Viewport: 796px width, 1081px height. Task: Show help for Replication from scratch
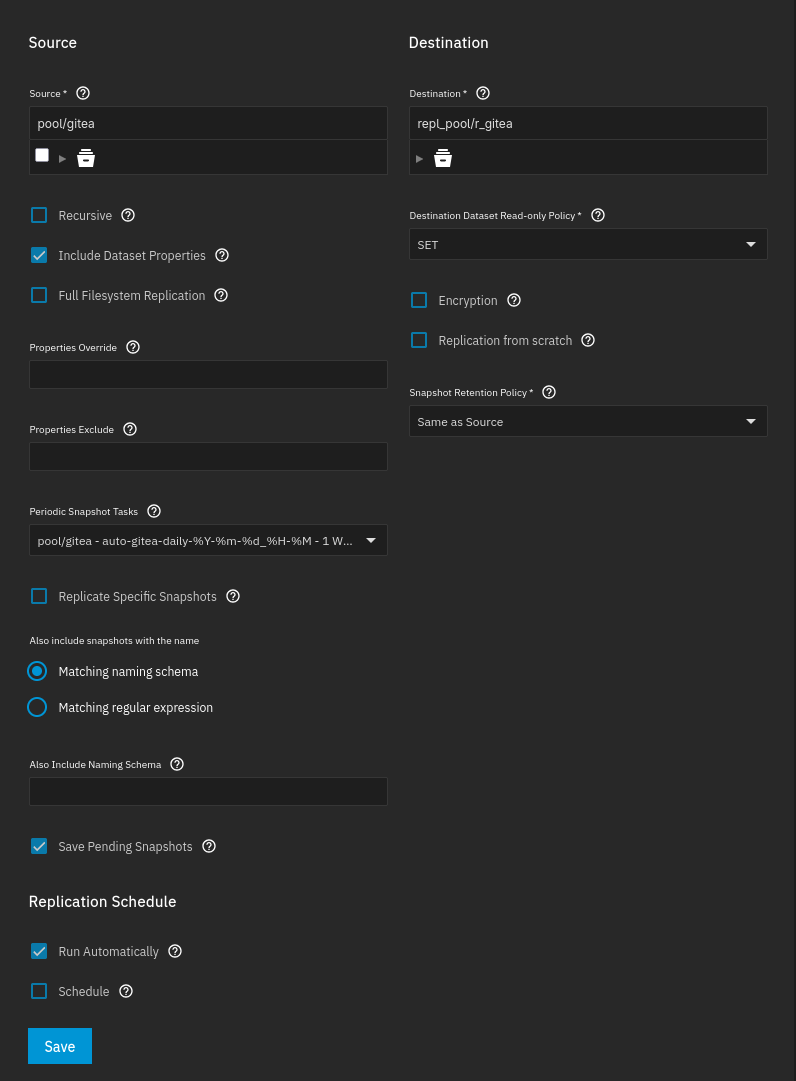(x=588, y=341)
